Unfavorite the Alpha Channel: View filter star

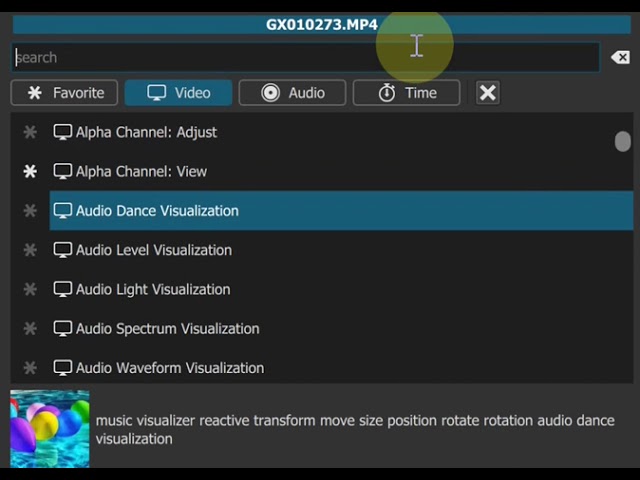click(x=30, y=171)
